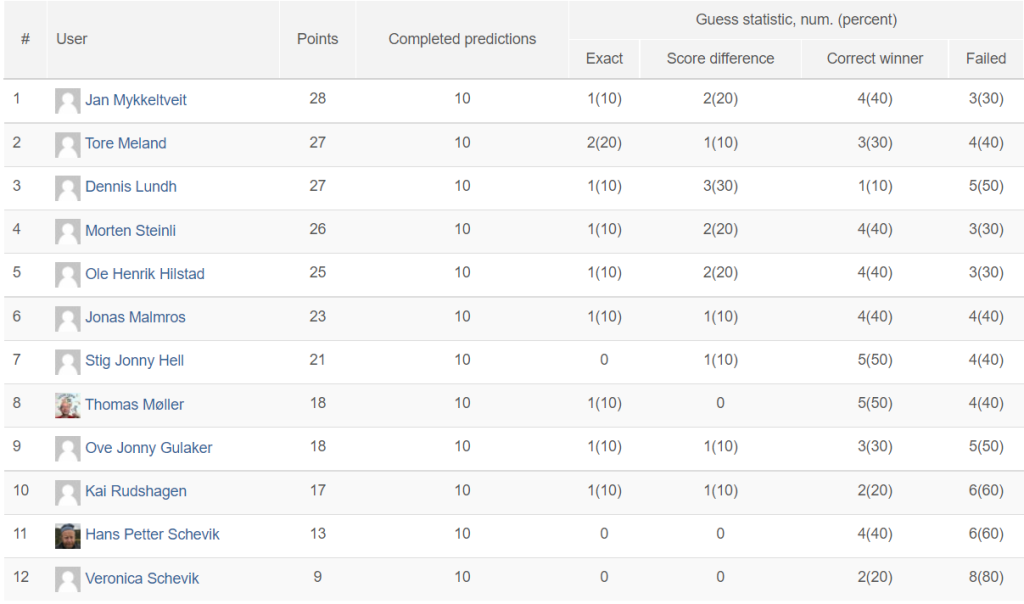Open Veronica Schevik's user link
Screen dimensions: 1024x604
[x=142, y=579]
